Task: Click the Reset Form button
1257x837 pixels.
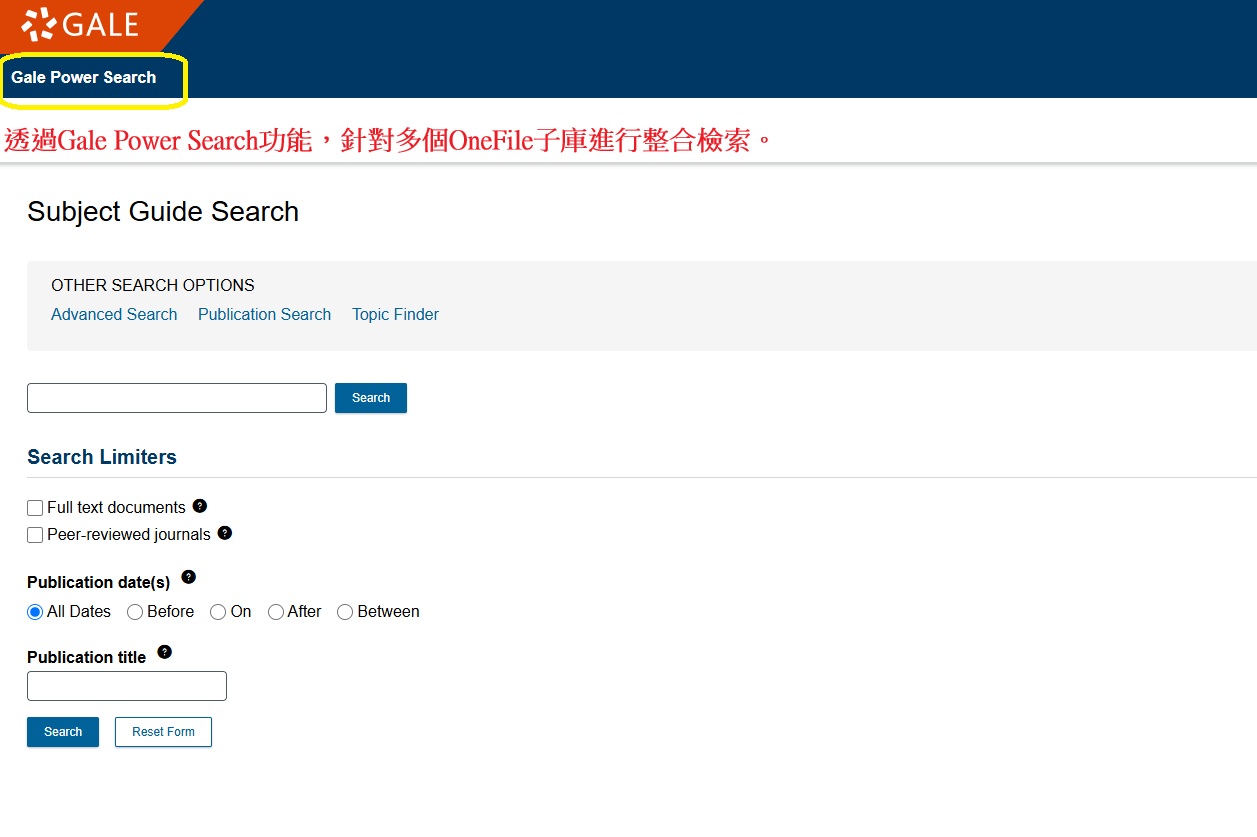Action: click(x=163, y=732)
